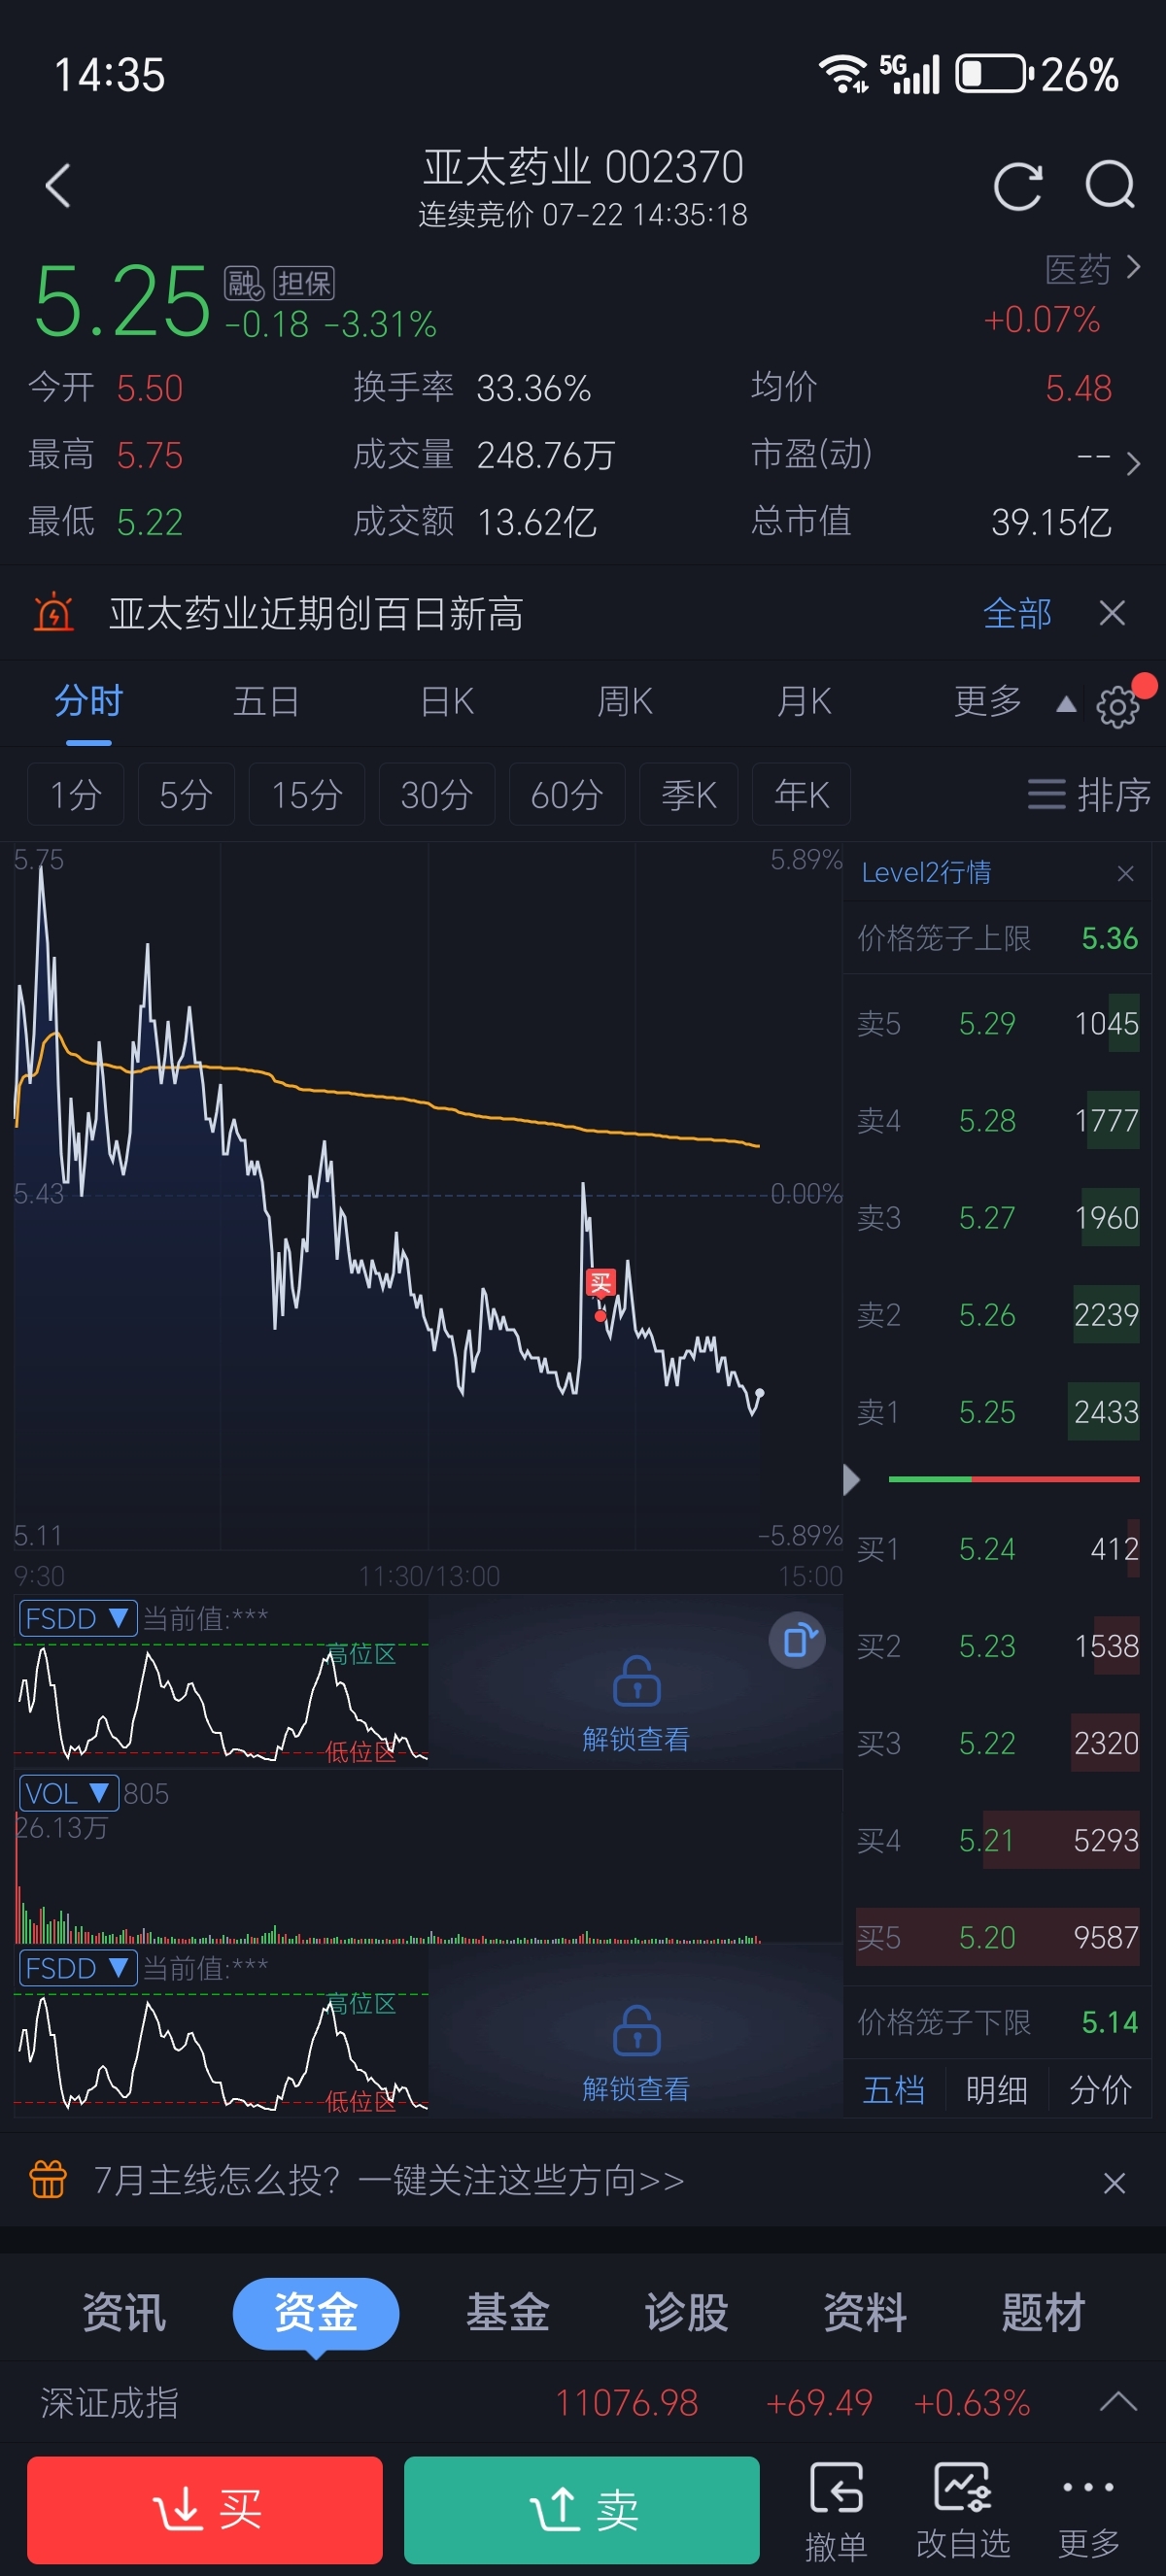Screen dimensions: 1166x2576
Task: Close the Level2行情 panel
Action: coord(1125,873)
